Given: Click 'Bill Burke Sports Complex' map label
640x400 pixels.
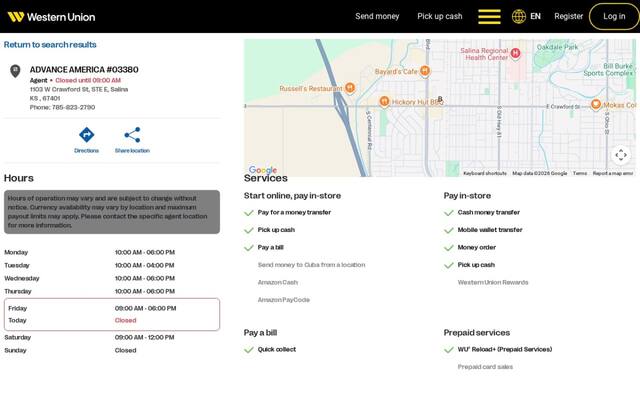Looking at the screenshot, I should pyautogui.click(x=608, y=69).
